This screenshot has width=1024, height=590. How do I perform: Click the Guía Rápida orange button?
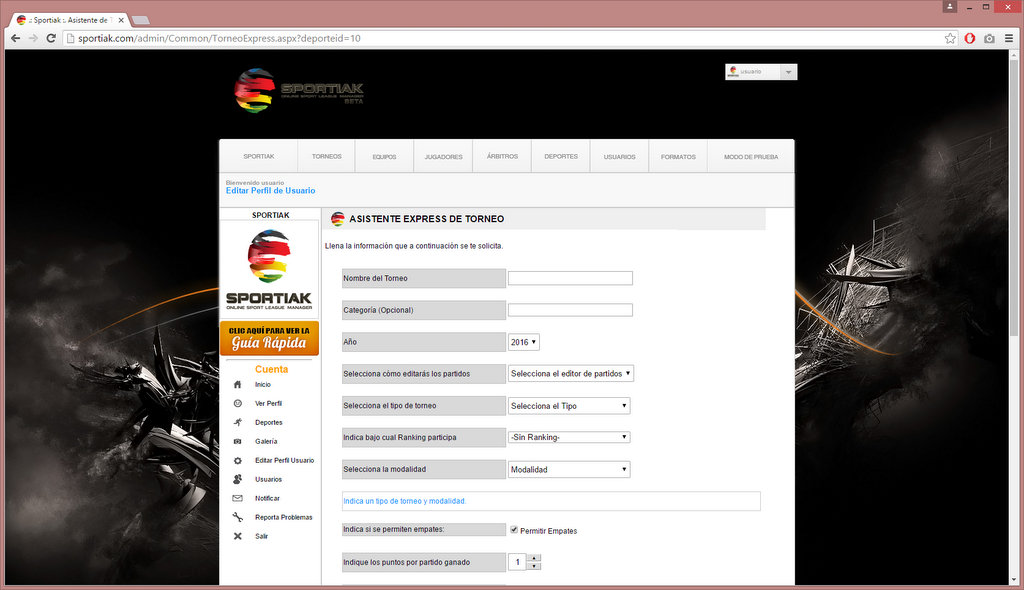pyautogui.click(x=269, y=339)
